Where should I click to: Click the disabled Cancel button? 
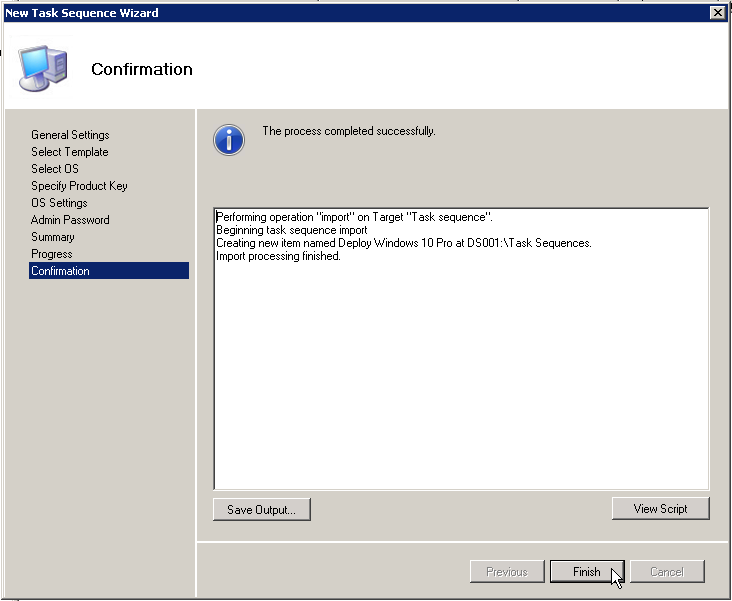pos(667,572)
